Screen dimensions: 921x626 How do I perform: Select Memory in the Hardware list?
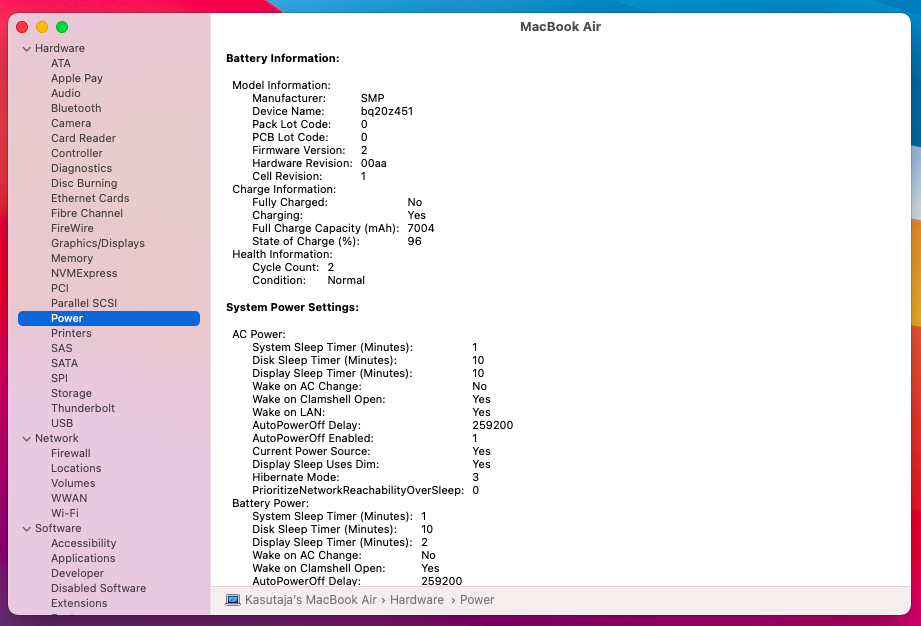coord(72,258)
